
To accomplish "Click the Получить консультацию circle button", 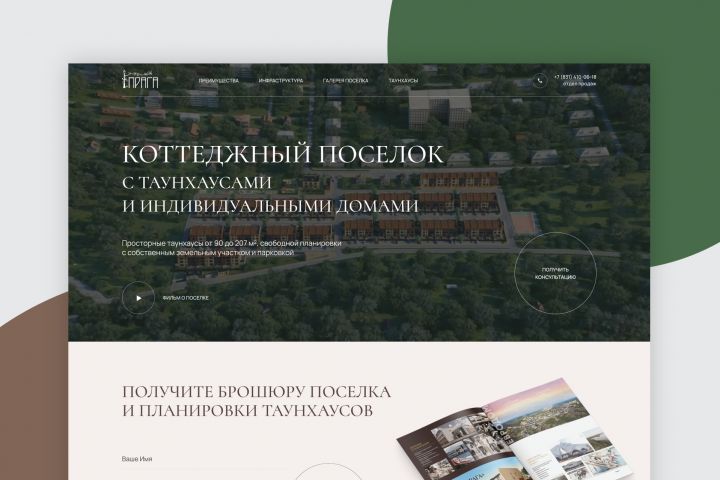I will pyautogui.click(x=555, y=273).
